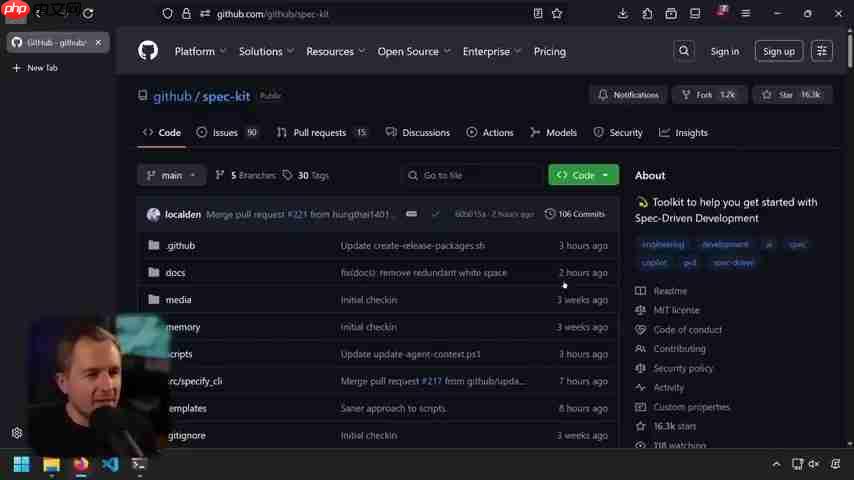
Task: Fork the spec-kit repository
Action: click(x=709, y=95)
